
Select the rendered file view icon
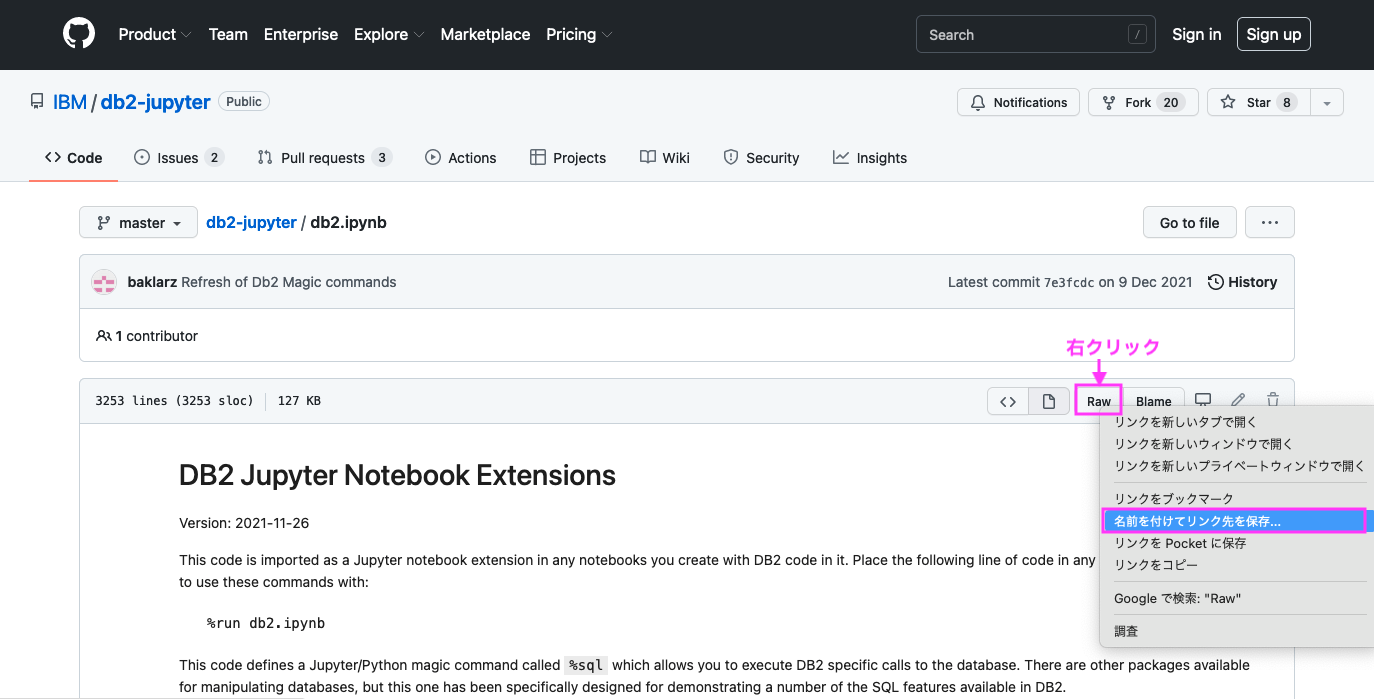point(1049,401)
